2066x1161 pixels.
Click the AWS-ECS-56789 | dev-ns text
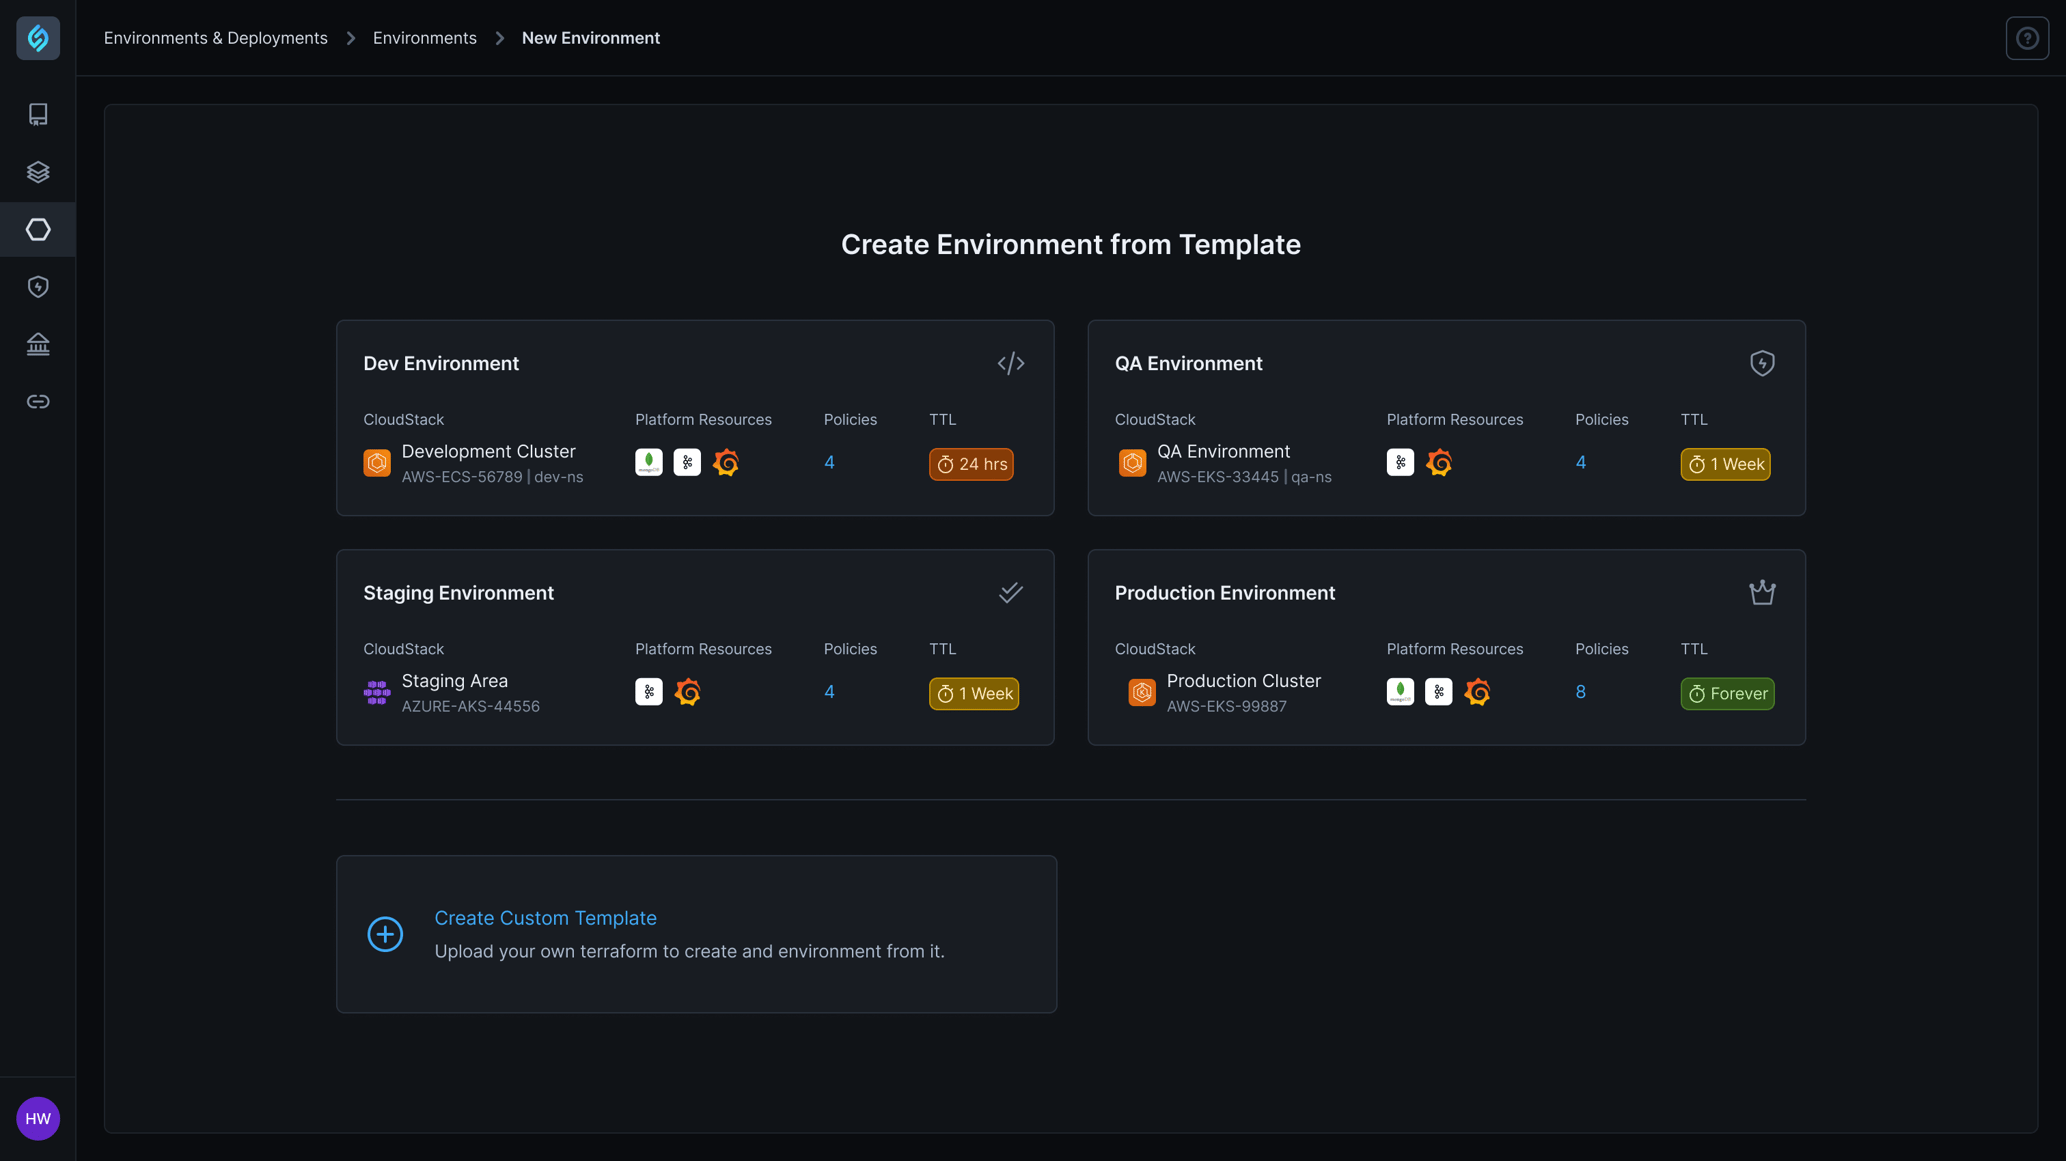[492, 477]
